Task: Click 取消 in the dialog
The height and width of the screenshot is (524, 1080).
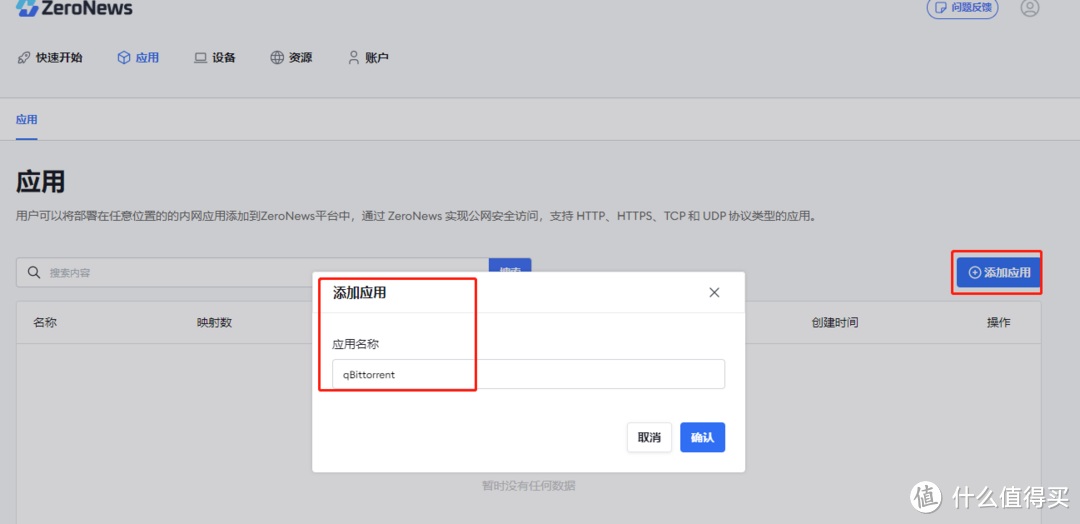Action: (x=650, y=437)
